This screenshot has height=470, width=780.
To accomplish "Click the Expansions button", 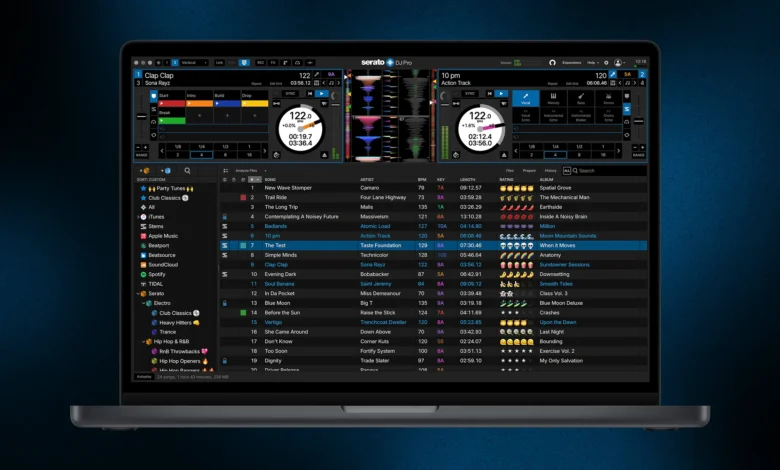I will click(572, 63).
